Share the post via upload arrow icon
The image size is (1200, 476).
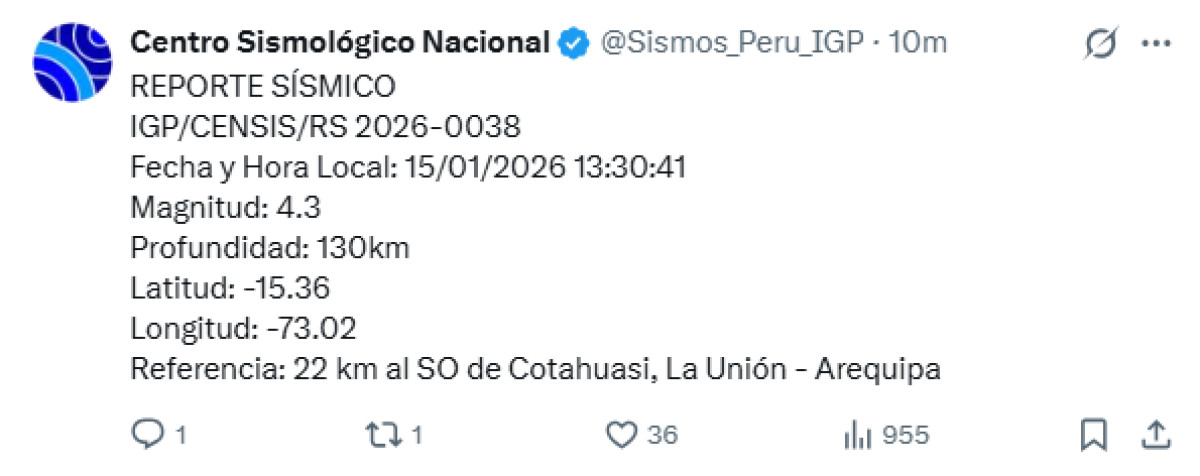click(x=1155, y=434)
